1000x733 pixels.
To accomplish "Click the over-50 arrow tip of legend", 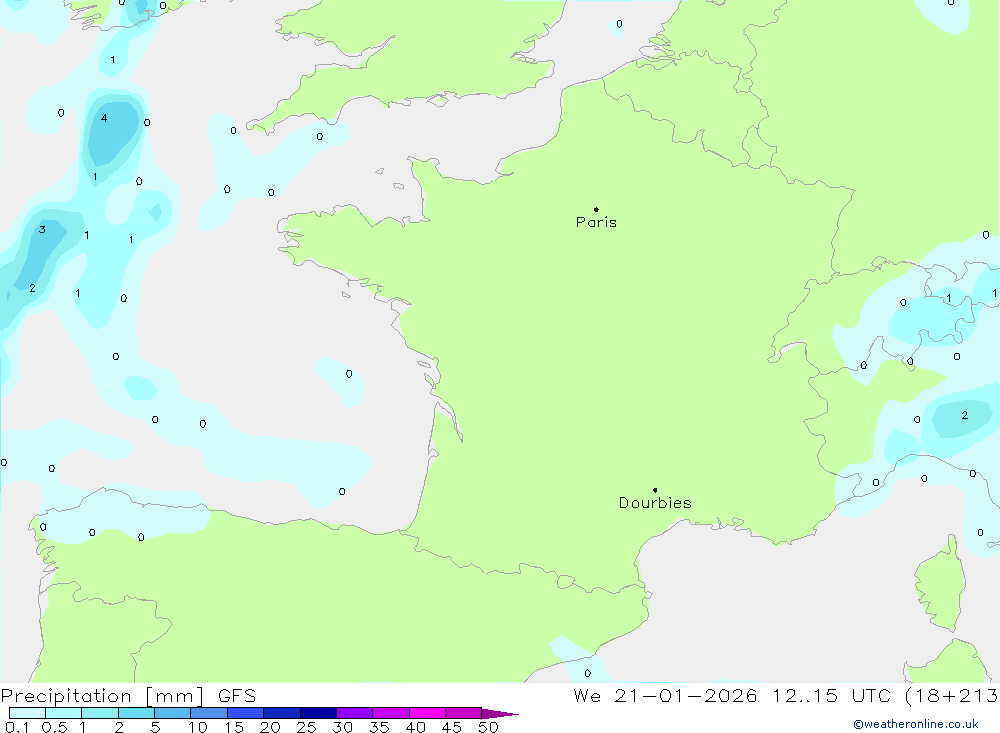I will [x=500, y=714].
